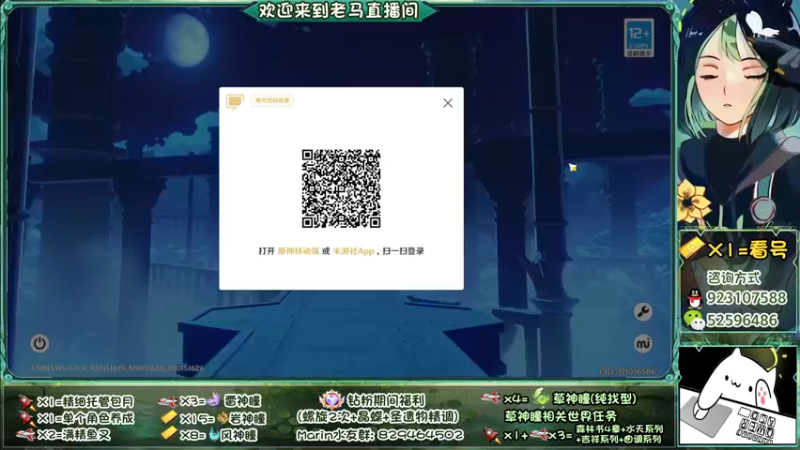Viewport: 800px width, 450px height.
Task: Open the 原神移动端 link
Action: point(298,251)
